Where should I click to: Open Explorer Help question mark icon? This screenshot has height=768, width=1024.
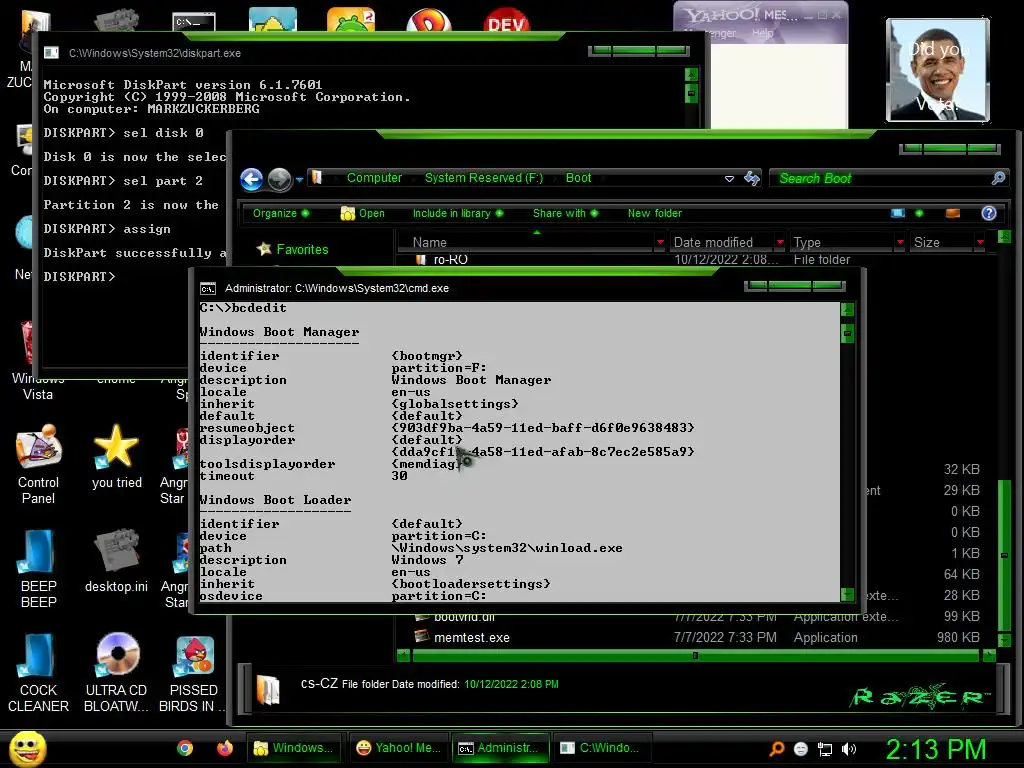coord(989,214)
